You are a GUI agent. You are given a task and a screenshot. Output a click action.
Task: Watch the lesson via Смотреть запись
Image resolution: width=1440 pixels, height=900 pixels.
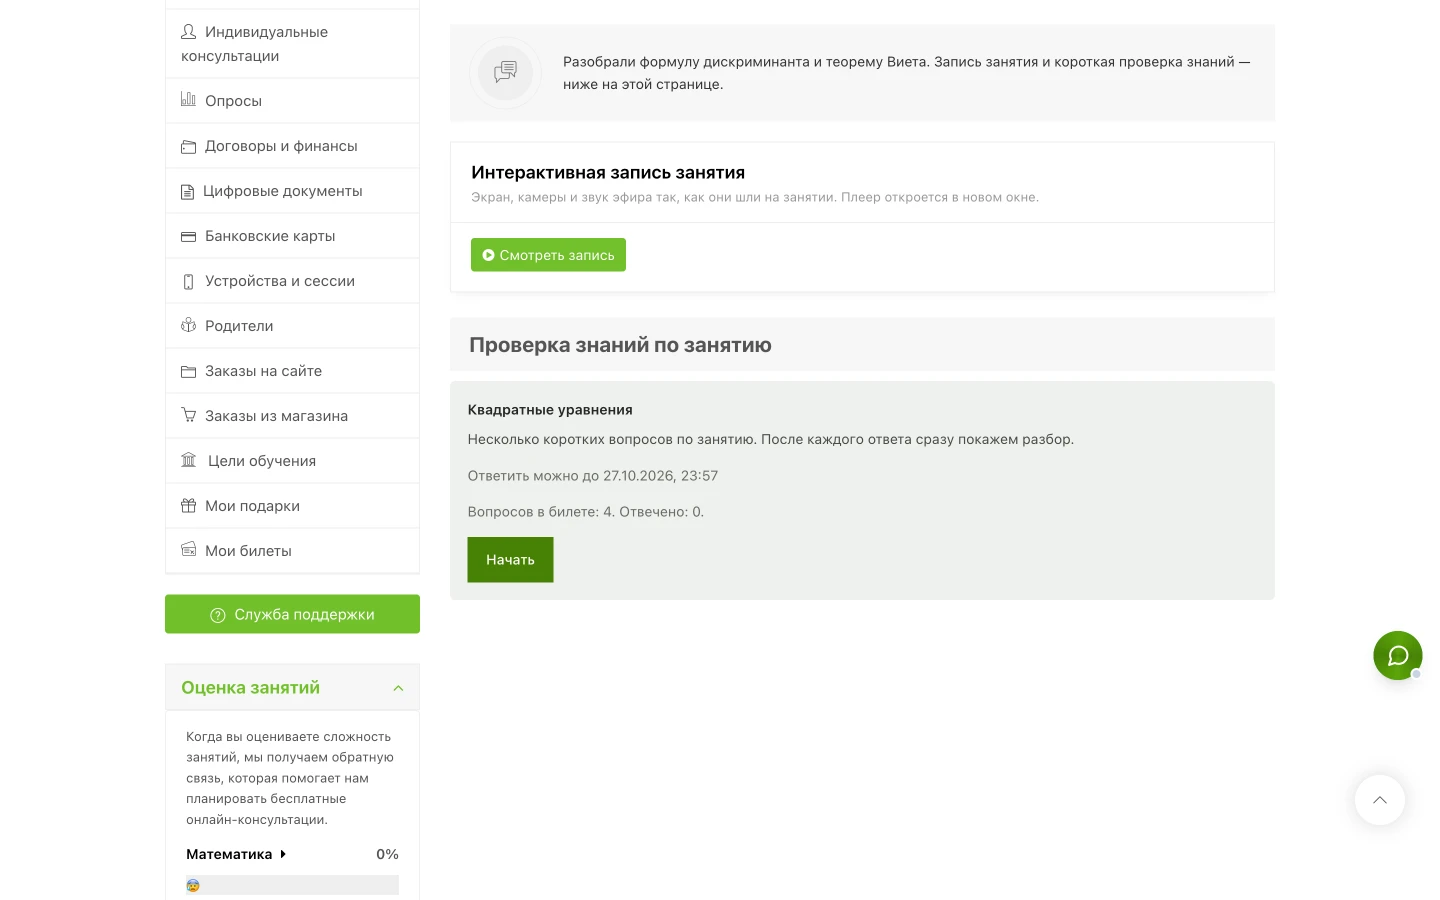point(548,255)
